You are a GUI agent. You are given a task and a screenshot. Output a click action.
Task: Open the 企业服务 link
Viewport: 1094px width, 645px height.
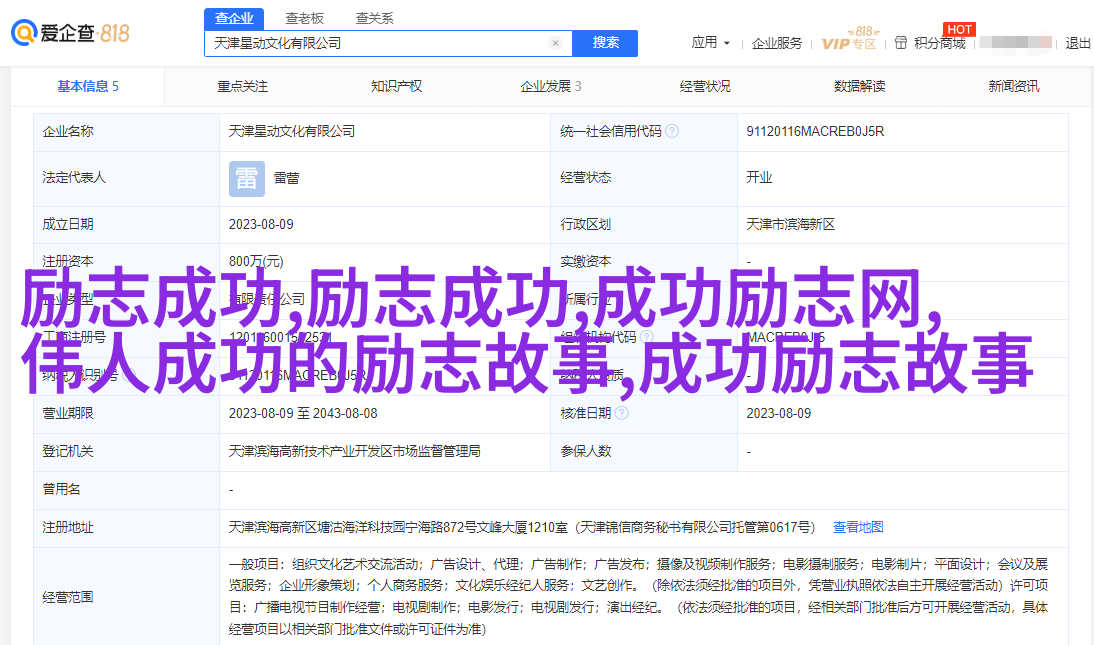point(777,43)
